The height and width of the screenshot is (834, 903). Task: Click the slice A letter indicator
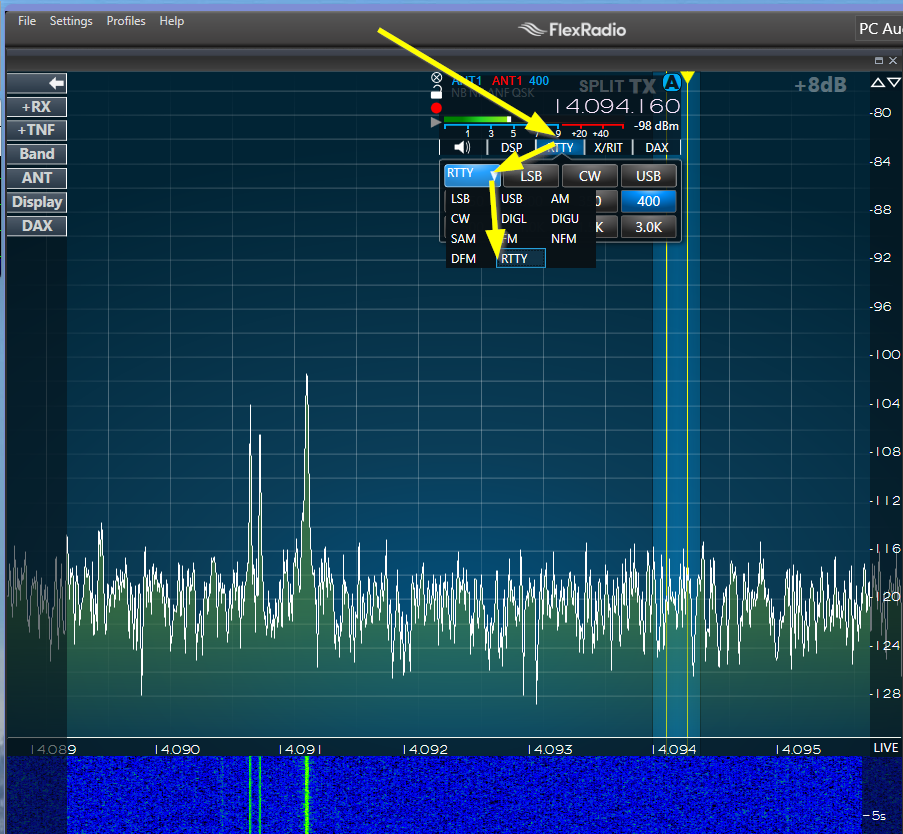point(673,83)
